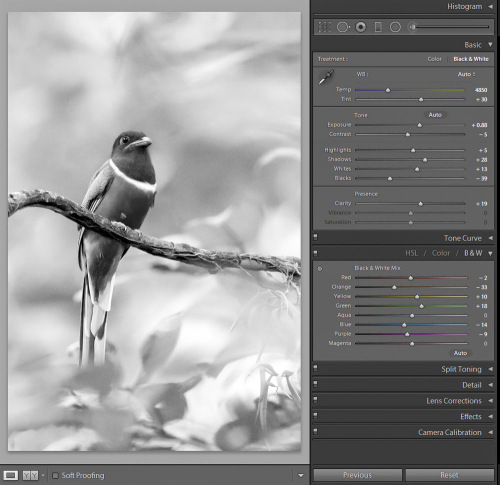This screenshot has height=485, width=500.
Task: Toggle the HSL / Color / B&W panel switch
Action: (x=315, y=253)
